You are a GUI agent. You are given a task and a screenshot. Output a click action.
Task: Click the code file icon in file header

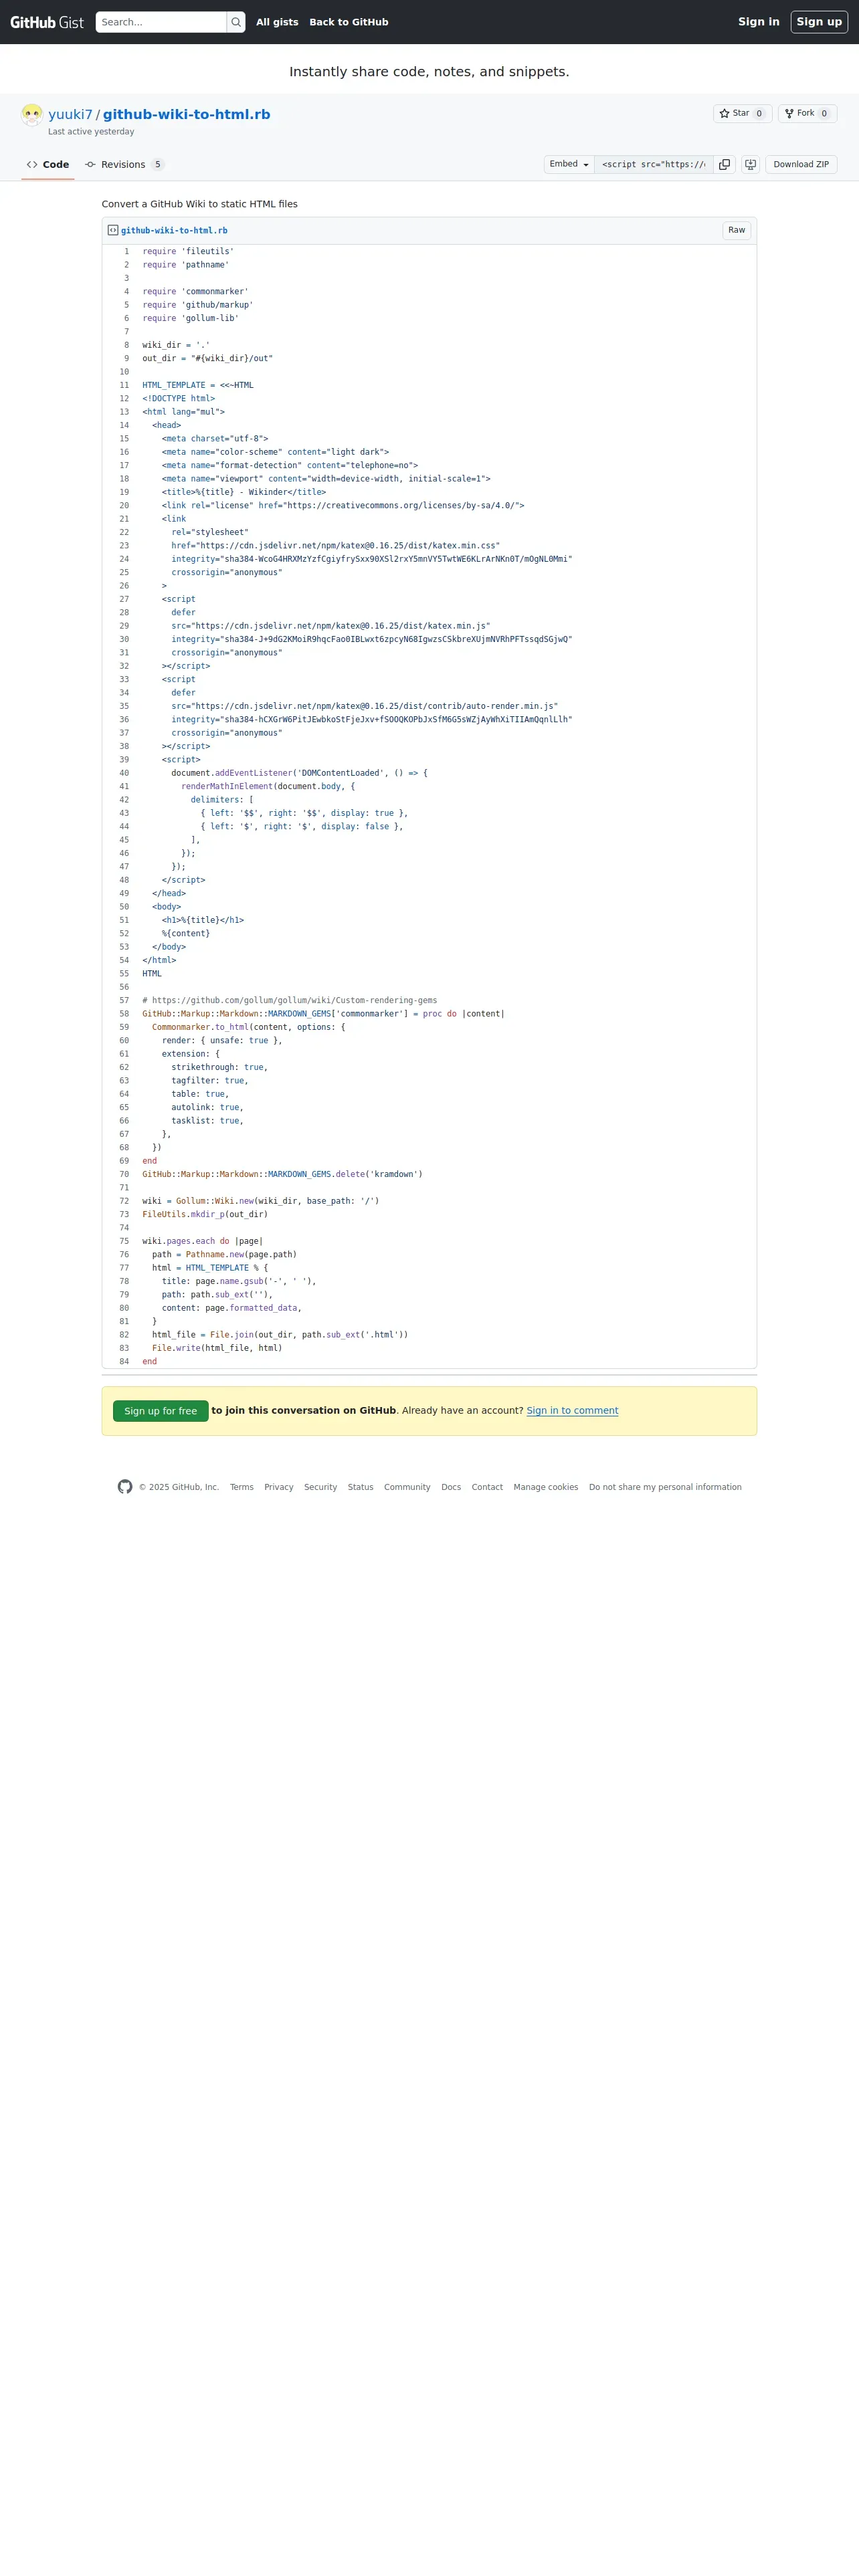[113, 230]
